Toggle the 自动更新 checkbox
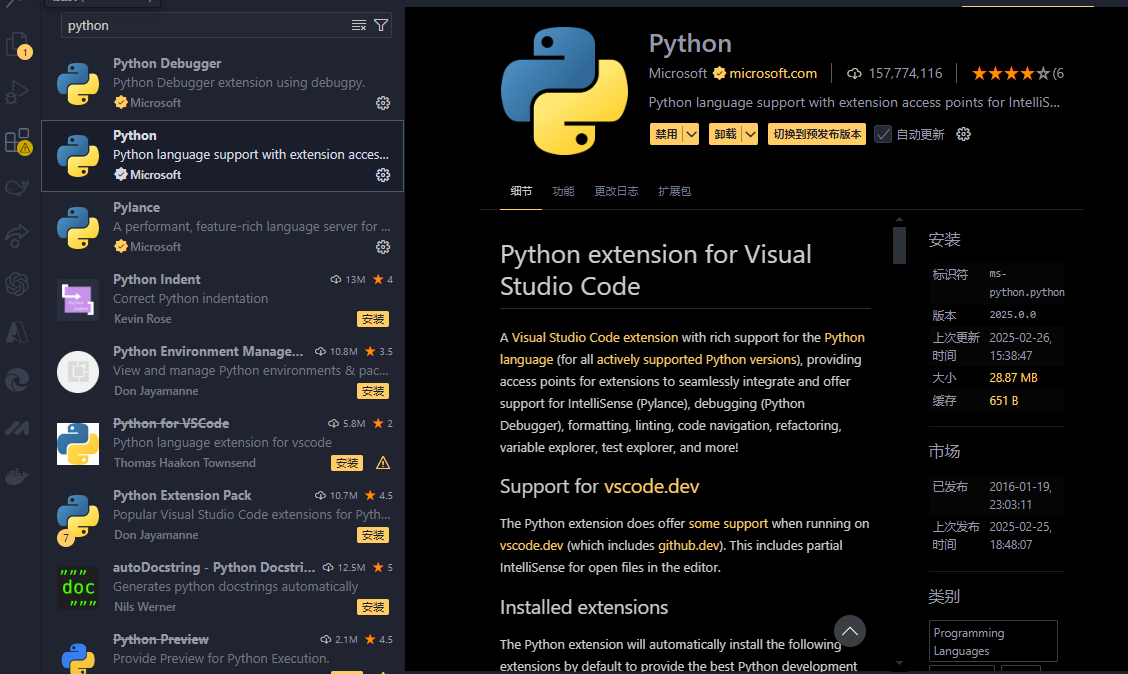1128x674 pixels. pos(883,135)
